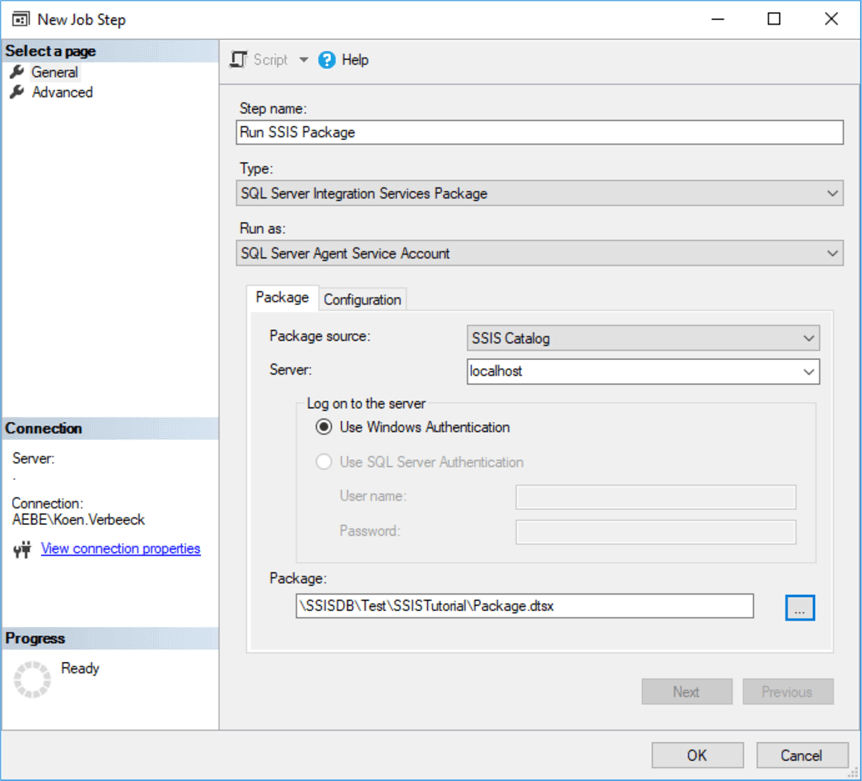Click the Script toolbar label
862x781 pixels.
pyautogui.click(x=270, y=59)
